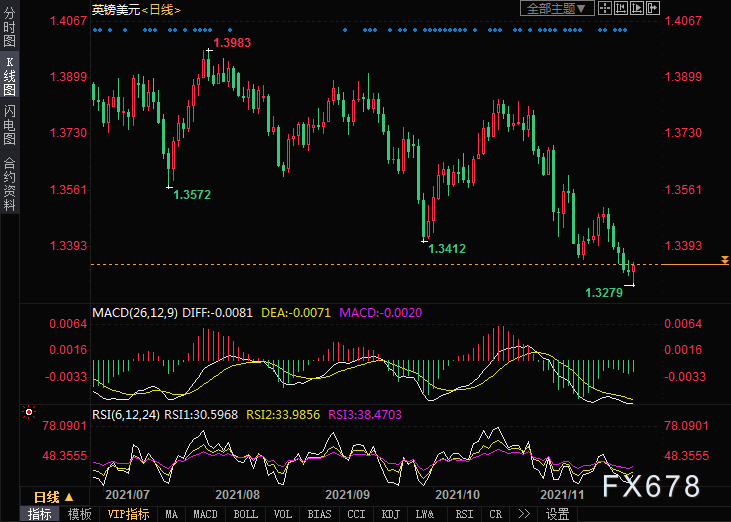Switch to the 闪电图 view tab
This screenshot has height=522, width=731.
pos(9,124)
